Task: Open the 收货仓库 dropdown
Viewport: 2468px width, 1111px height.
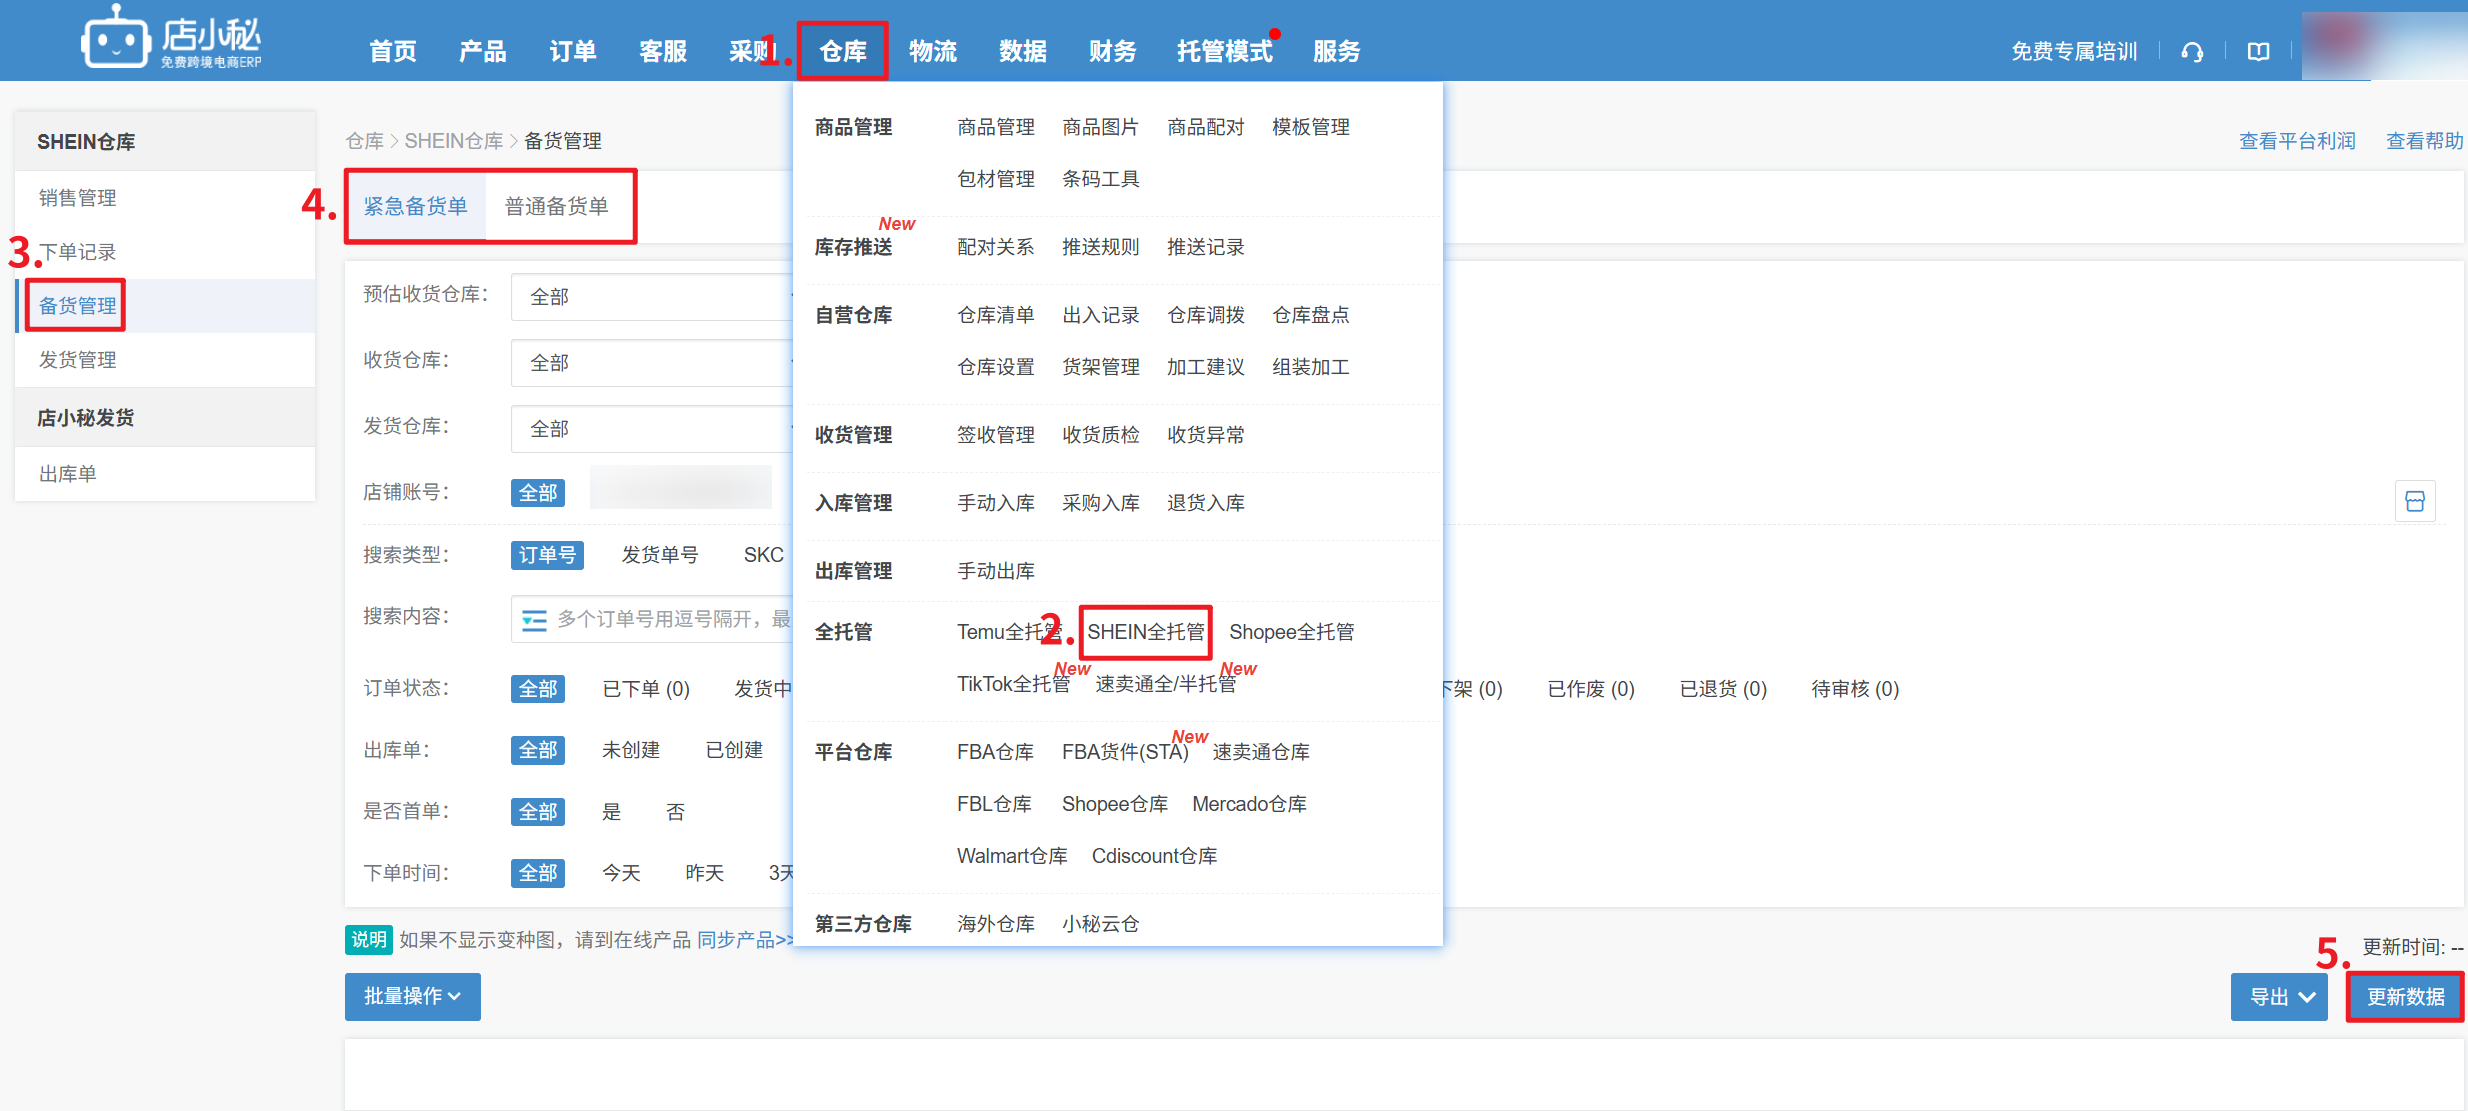Action: click(650, 363)
